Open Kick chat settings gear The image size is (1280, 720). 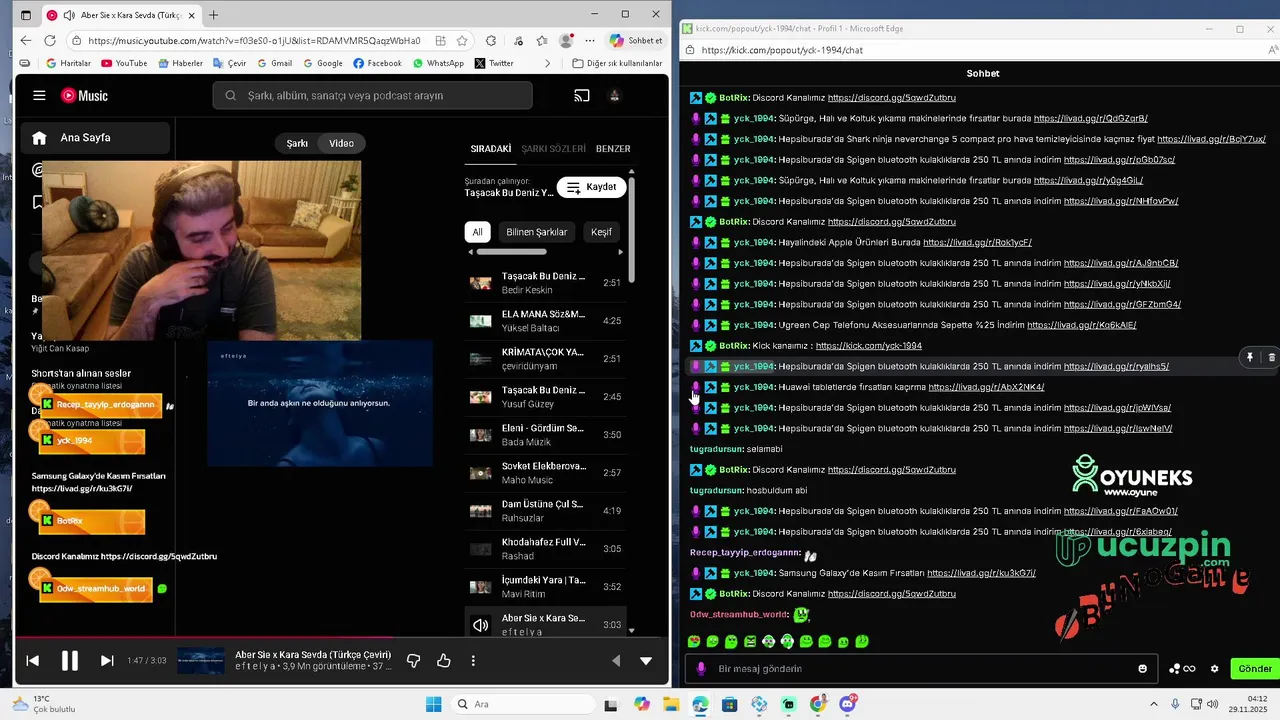(x=1215, y=668)
